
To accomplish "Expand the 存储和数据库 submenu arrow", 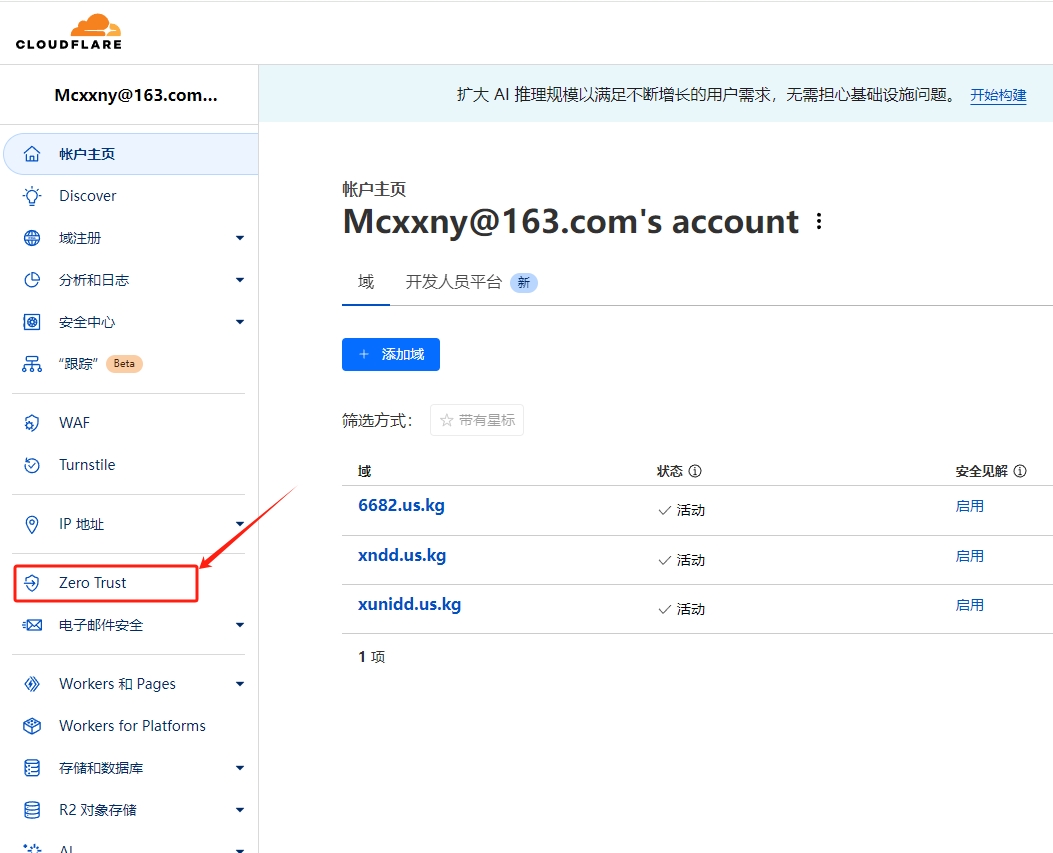I will coord(240,768).
